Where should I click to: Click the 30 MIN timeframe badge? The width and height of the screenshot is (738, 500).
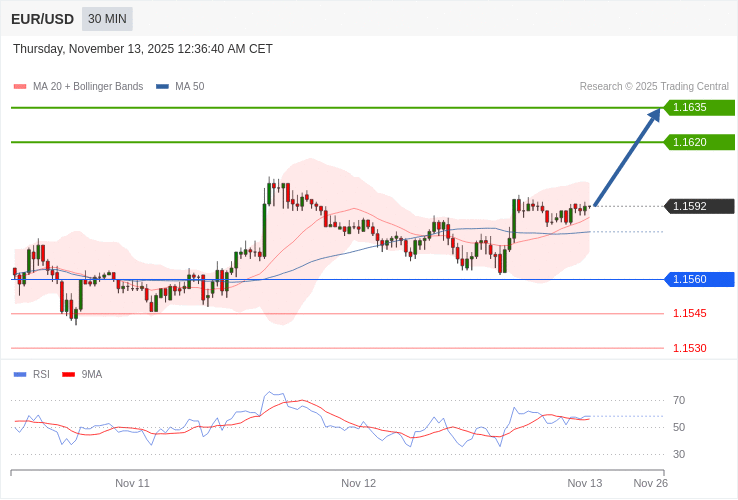[107, 19]
